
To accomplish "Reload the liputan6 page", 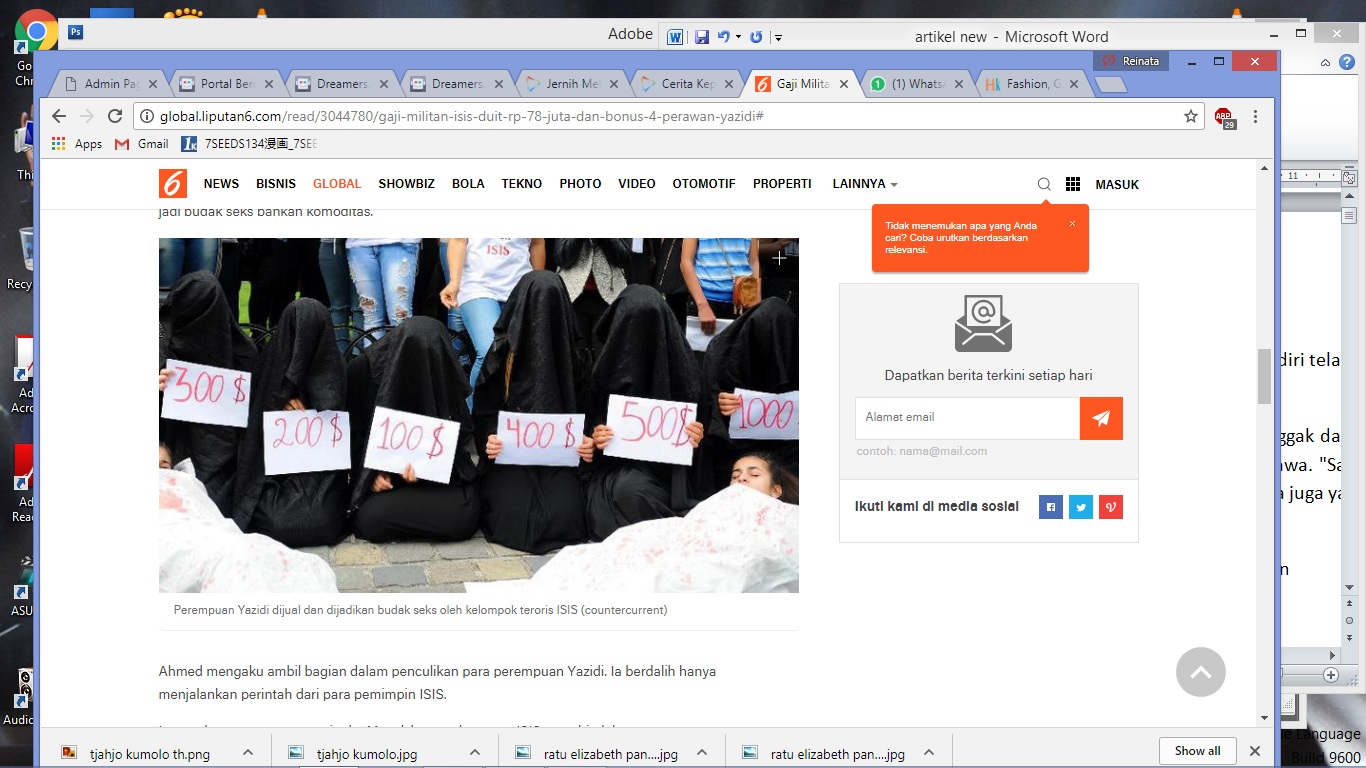I will point(115,116).
